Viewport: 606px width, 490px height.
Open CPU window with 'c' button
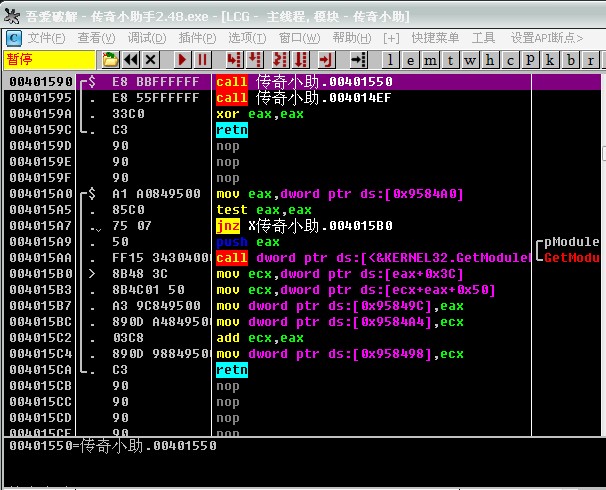tap(510, 60)
